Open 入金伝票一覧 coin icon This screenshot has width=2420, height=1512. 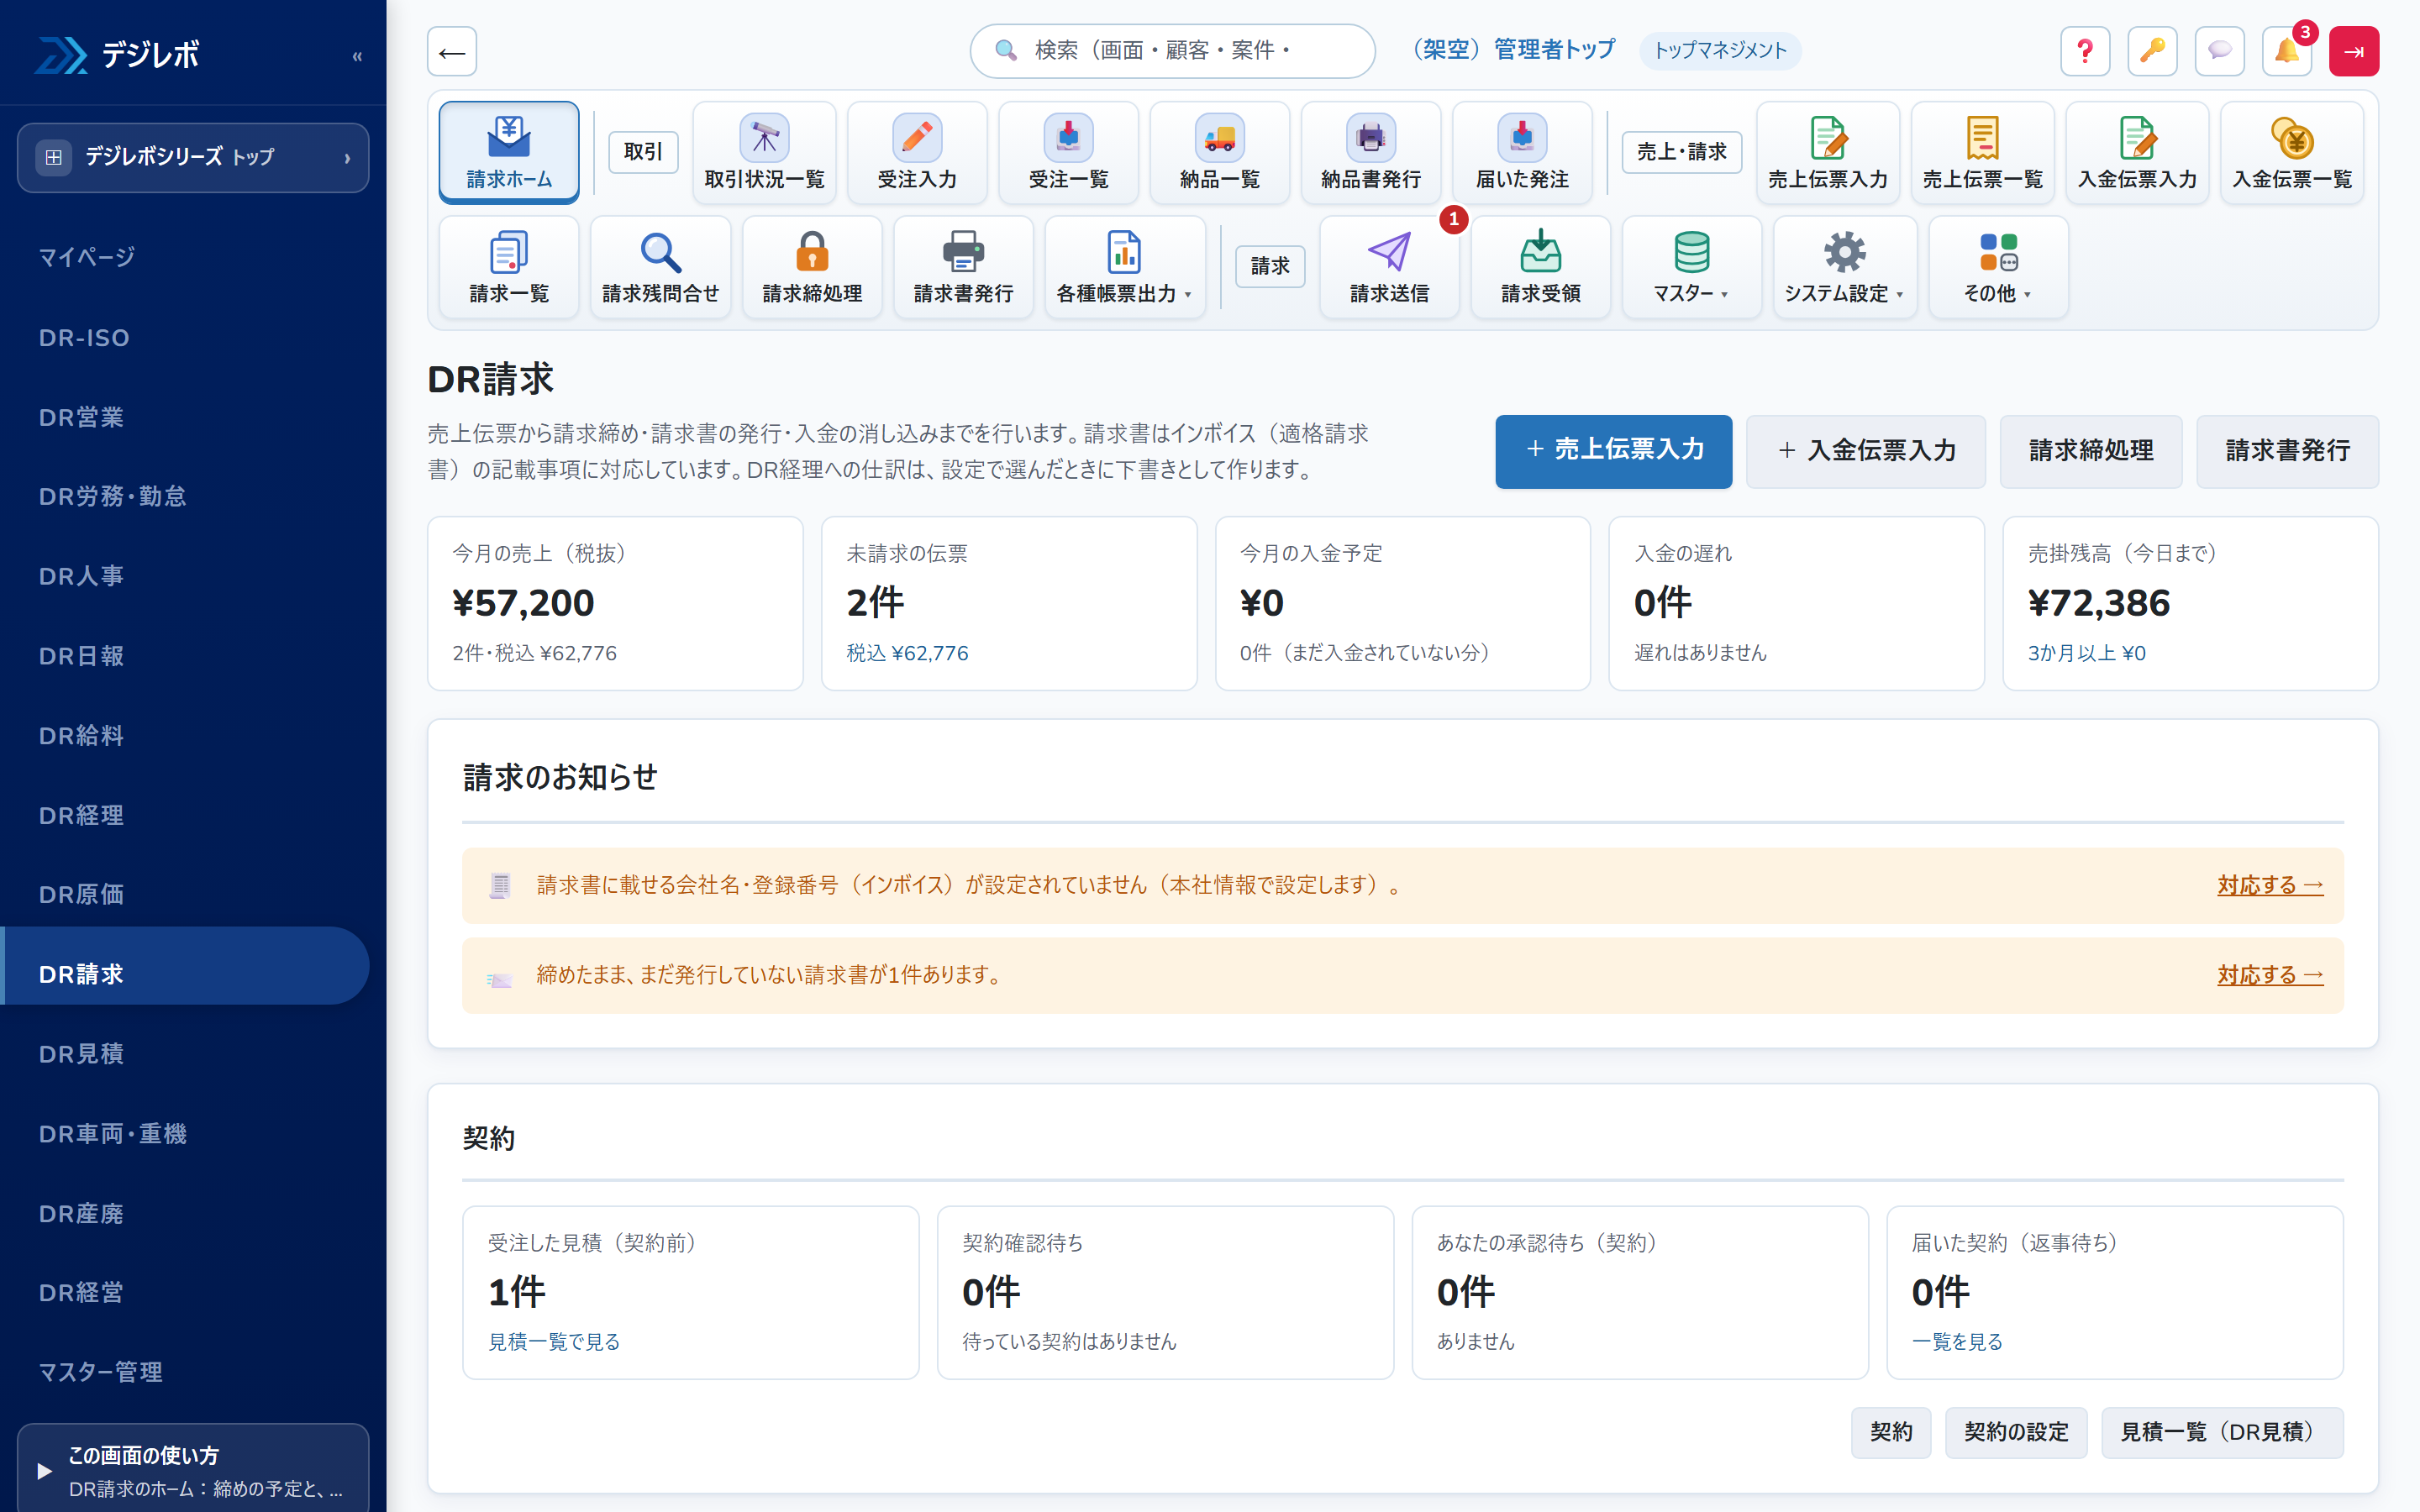coord(2292,152)
